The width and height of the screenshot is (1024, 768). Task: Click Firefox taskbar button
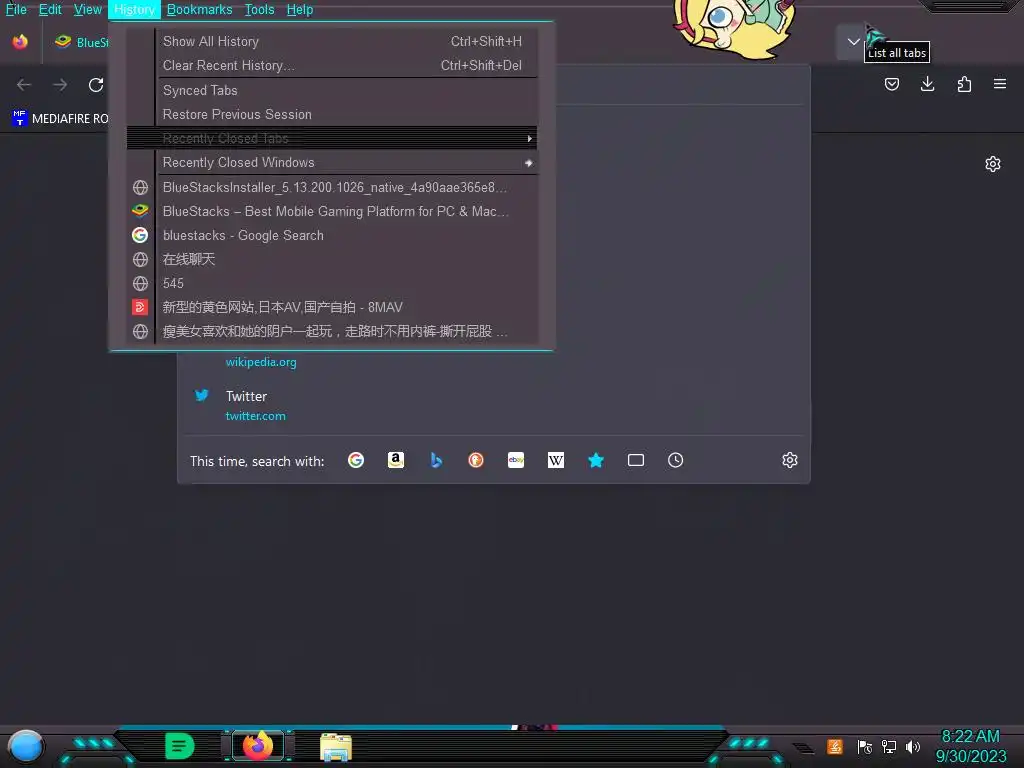(x=257, y=746)
